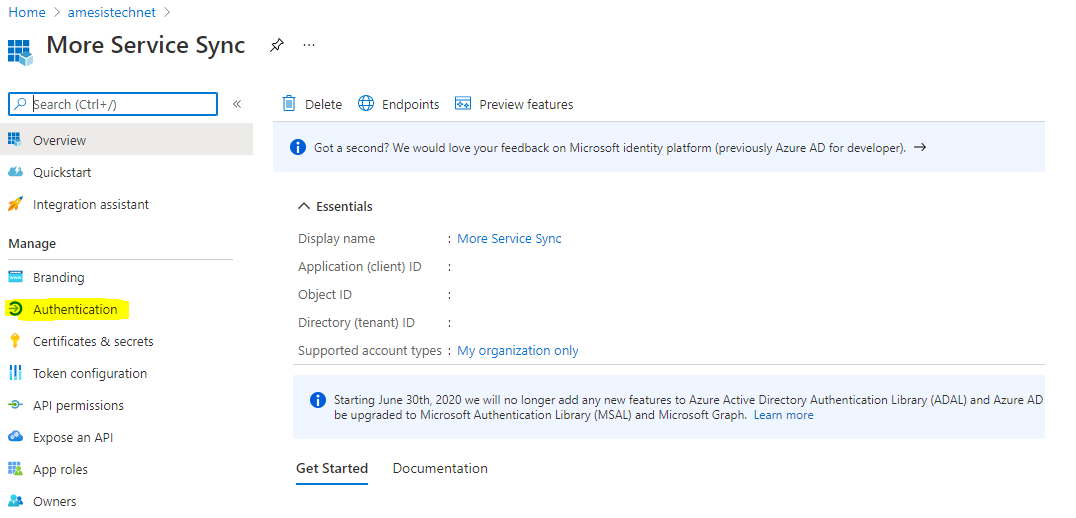Screen dimensions: 1076x518
Task: Click the Supported account types label
Action: pos(370,351)
